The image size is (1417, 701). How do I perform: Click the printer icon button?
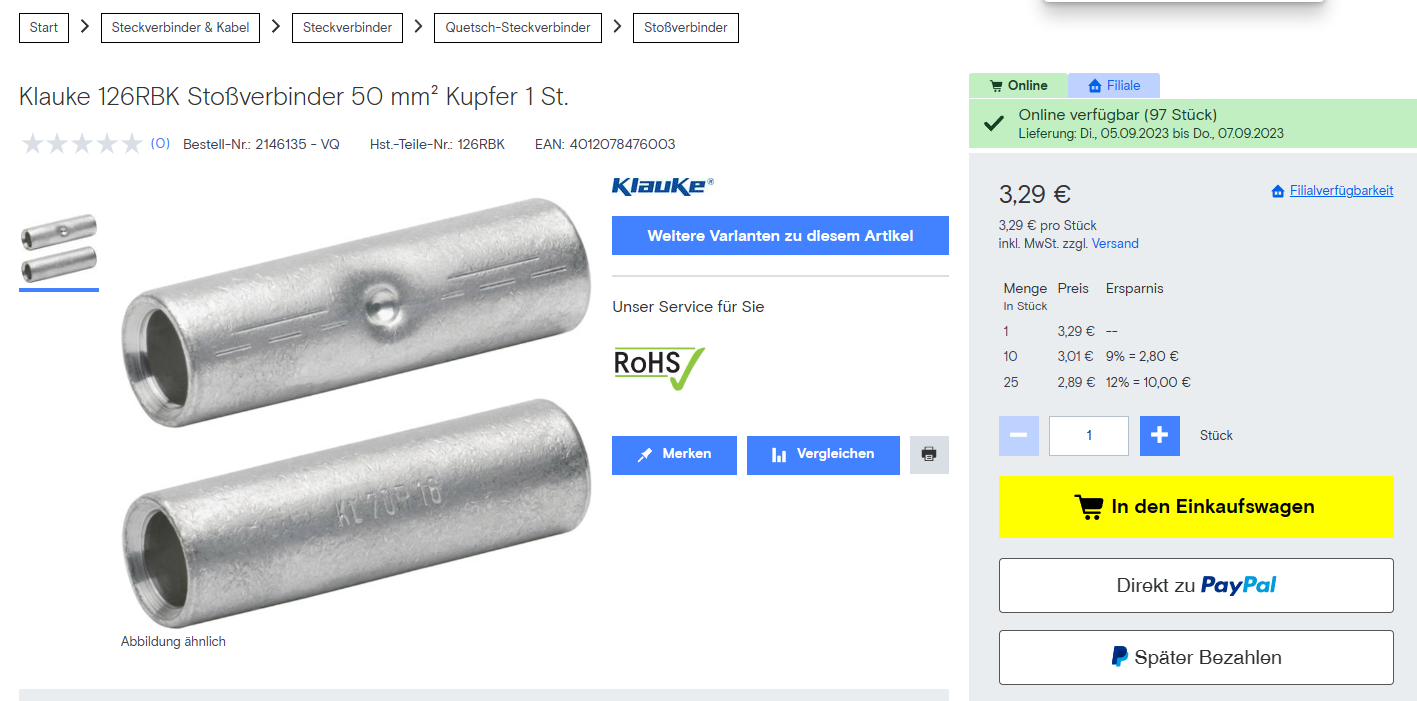(x=929, y=455)
